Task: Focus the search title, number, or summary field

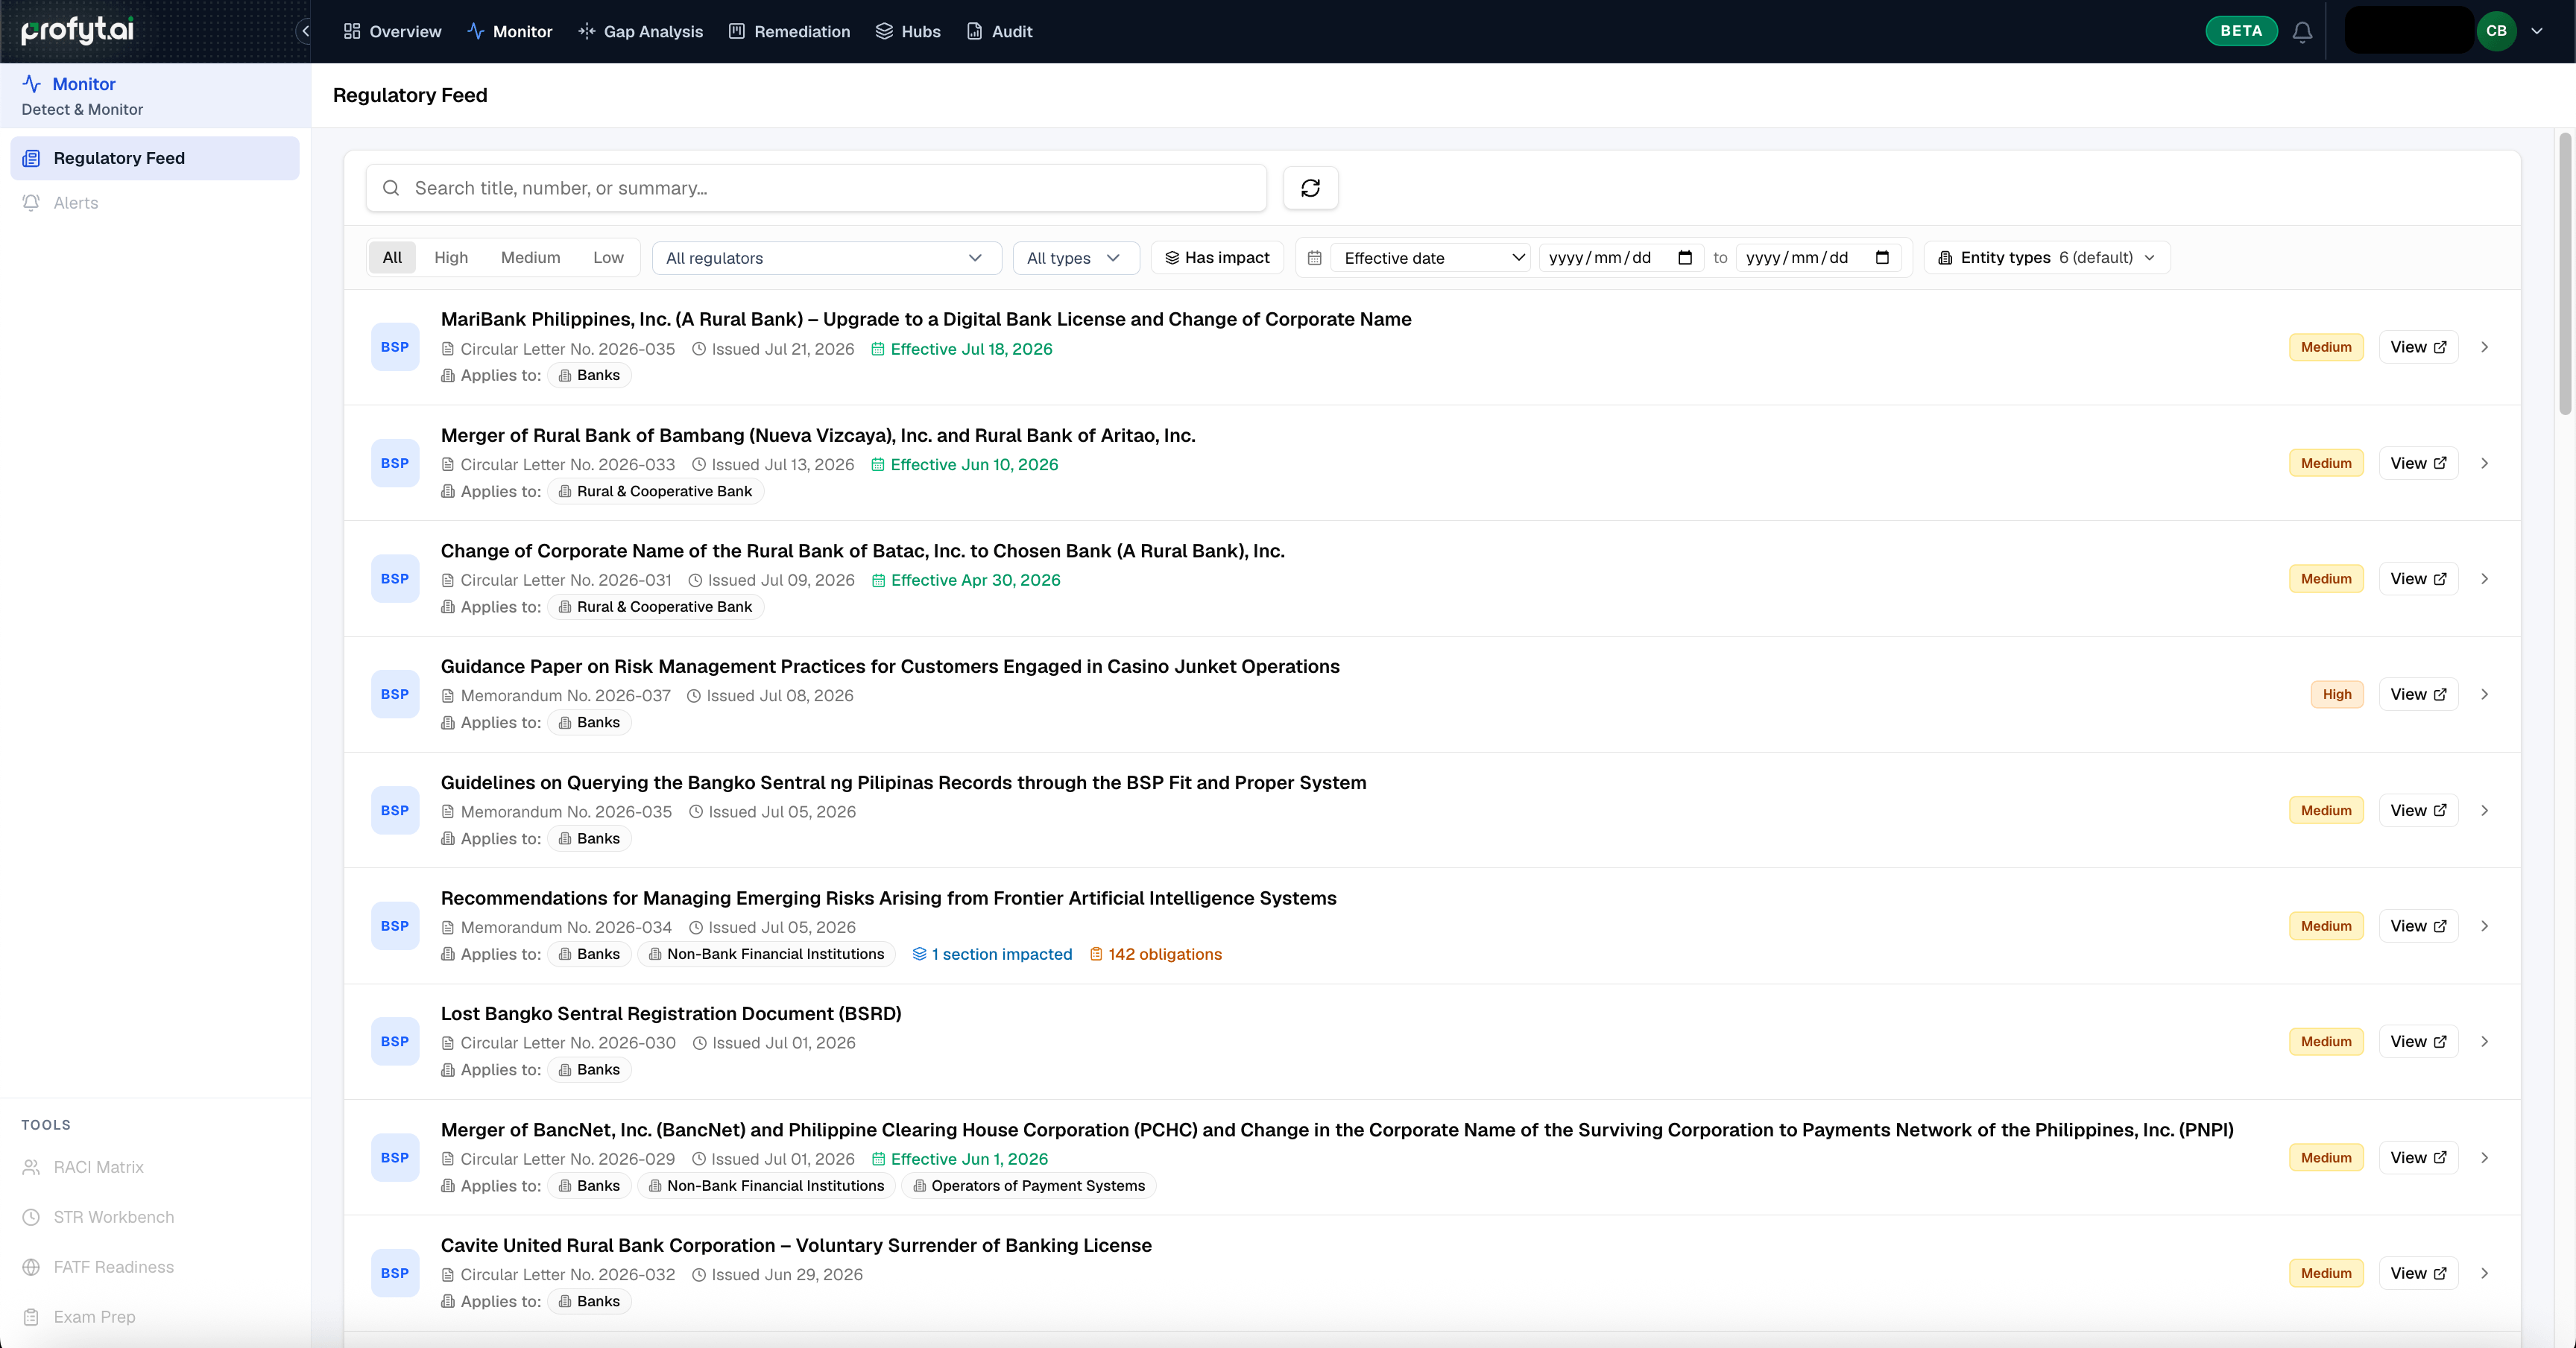Action: coord(816,188)
